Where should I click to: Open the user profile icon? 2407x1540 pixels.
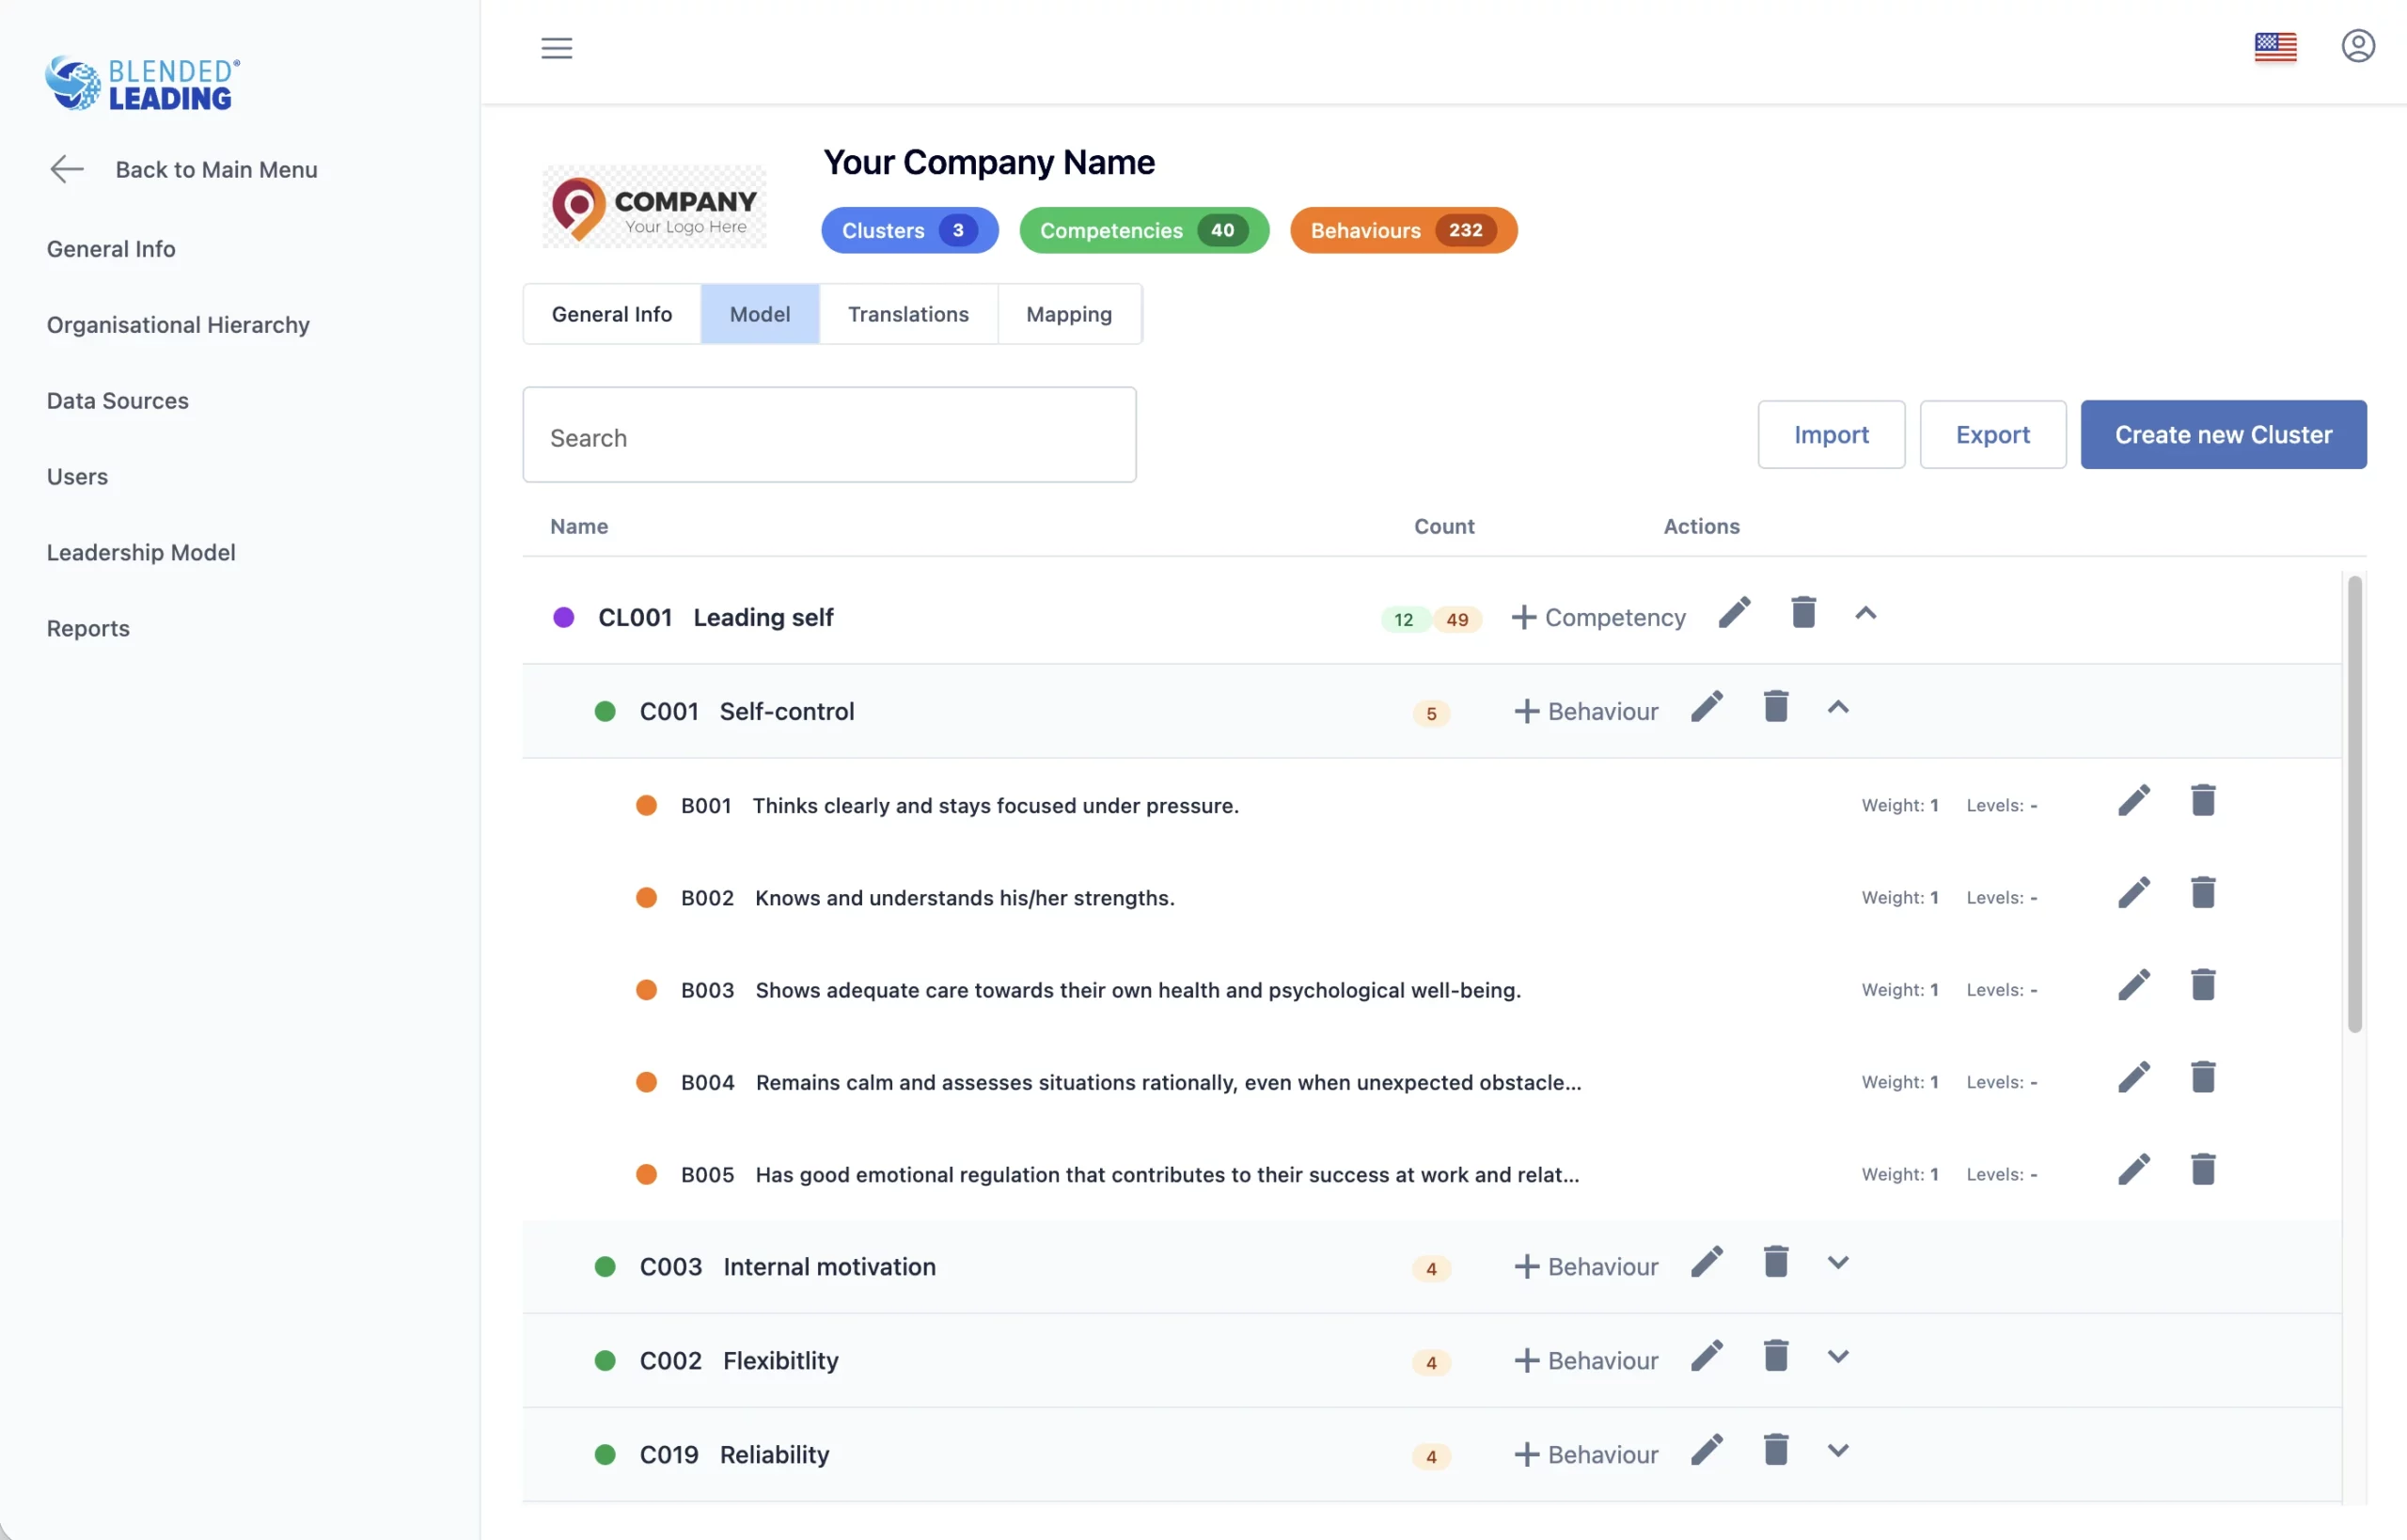coord(2357,46)
